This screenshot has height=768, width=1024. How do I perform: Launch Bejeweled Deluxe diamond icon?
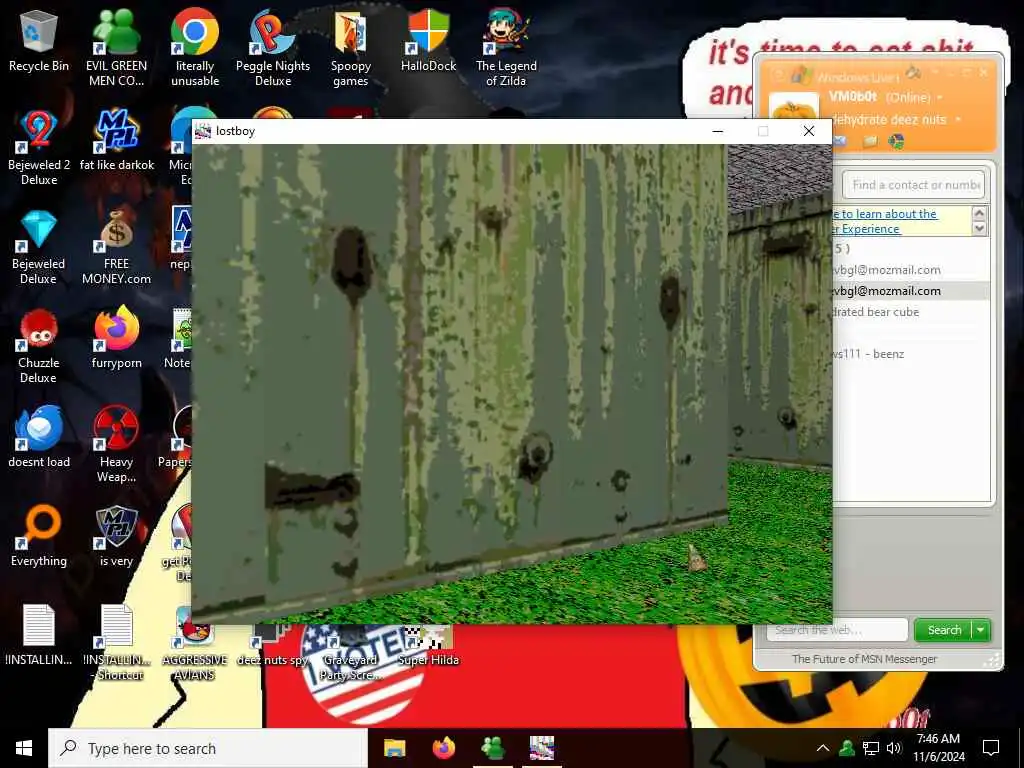pos(39,246)
